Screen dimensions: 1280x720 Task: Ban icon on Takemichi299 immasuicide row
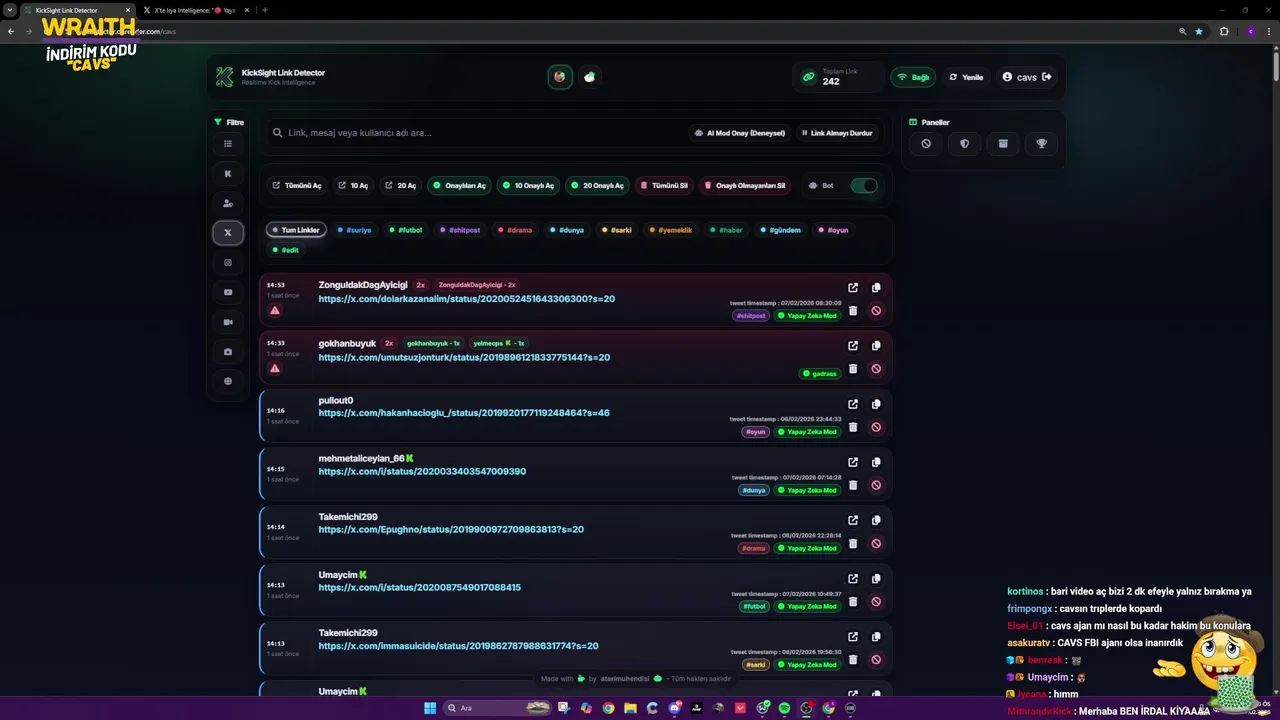[876, 660]
